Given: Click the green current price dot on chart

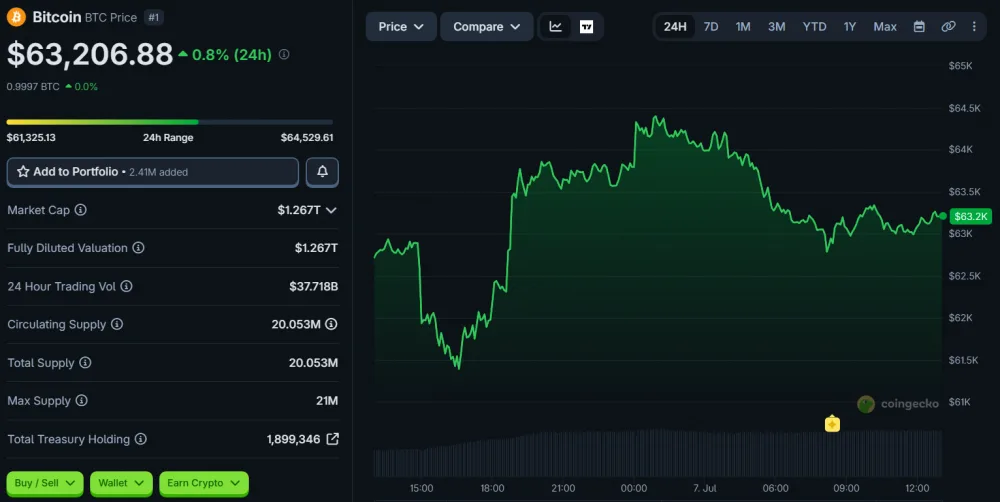Looking at the screenshot, I should (943, 216).
